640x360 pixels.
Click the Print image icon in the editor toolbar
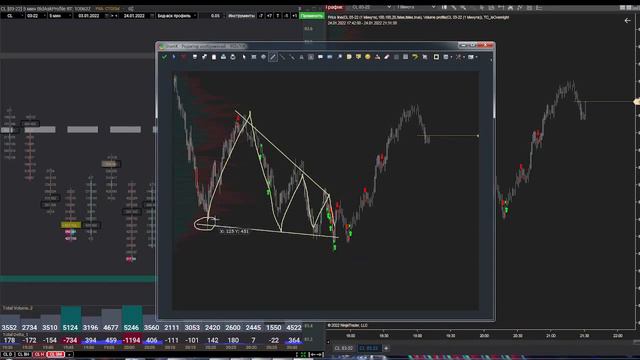coord(233,57)
